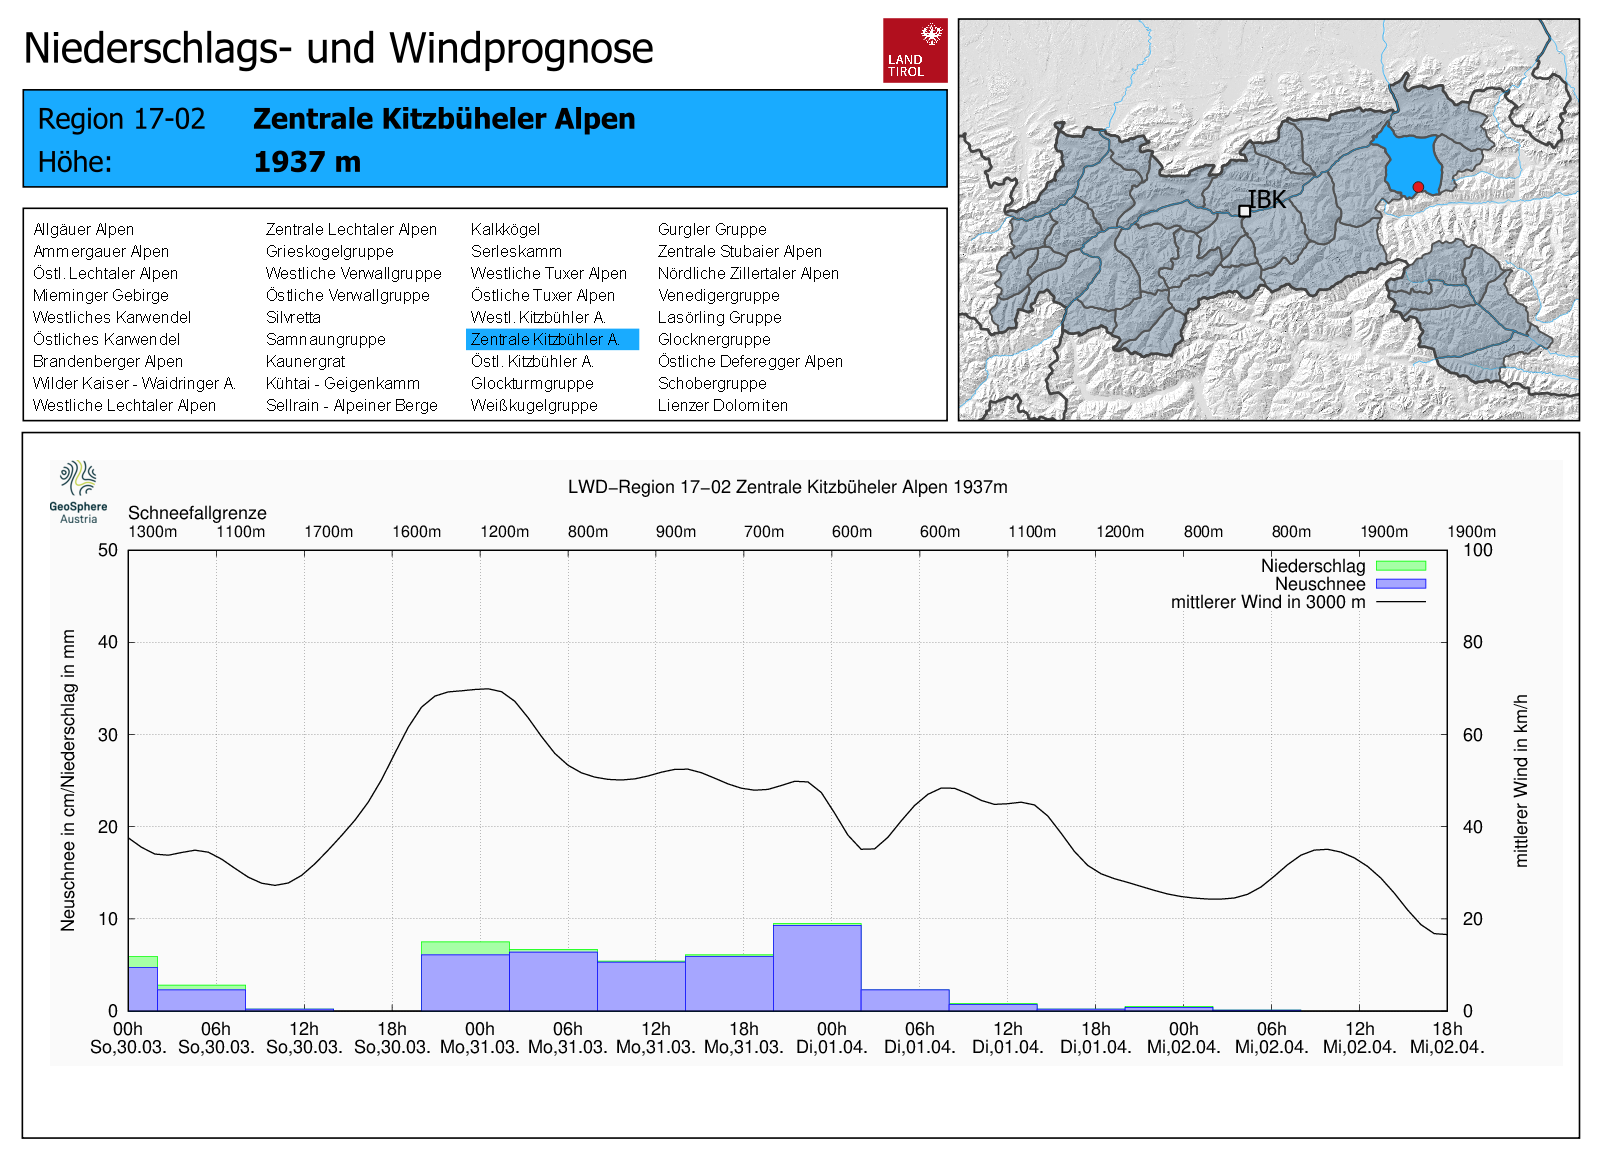
Task: Click the GeoSphere Austria logo
Action: pyautogui.click(x=78, y=491)
